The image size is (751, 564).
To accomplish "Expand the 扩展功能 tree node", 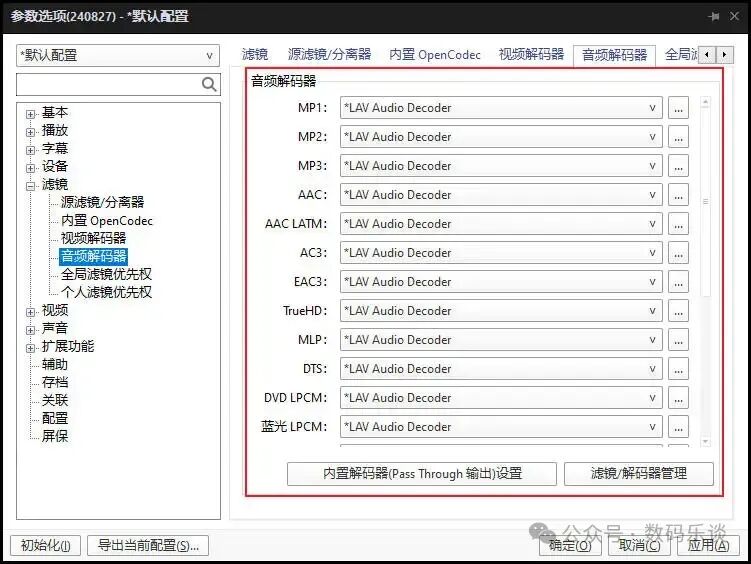I will click(31, 348).
